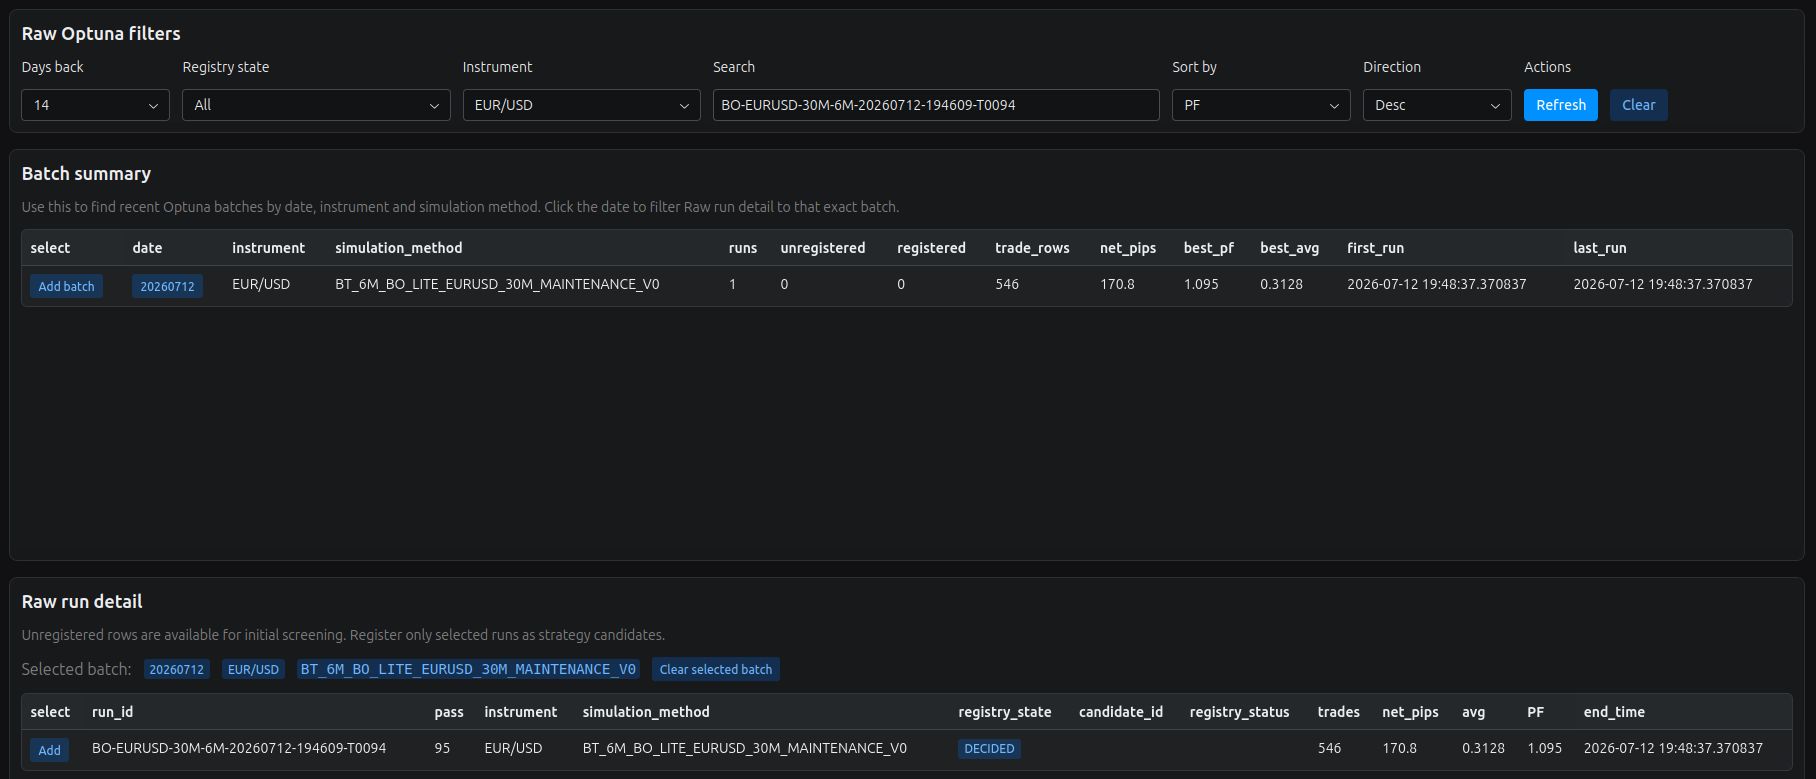1816x779 pixels.
Task: Click the registry_state column header
Action: point(1005,712)
